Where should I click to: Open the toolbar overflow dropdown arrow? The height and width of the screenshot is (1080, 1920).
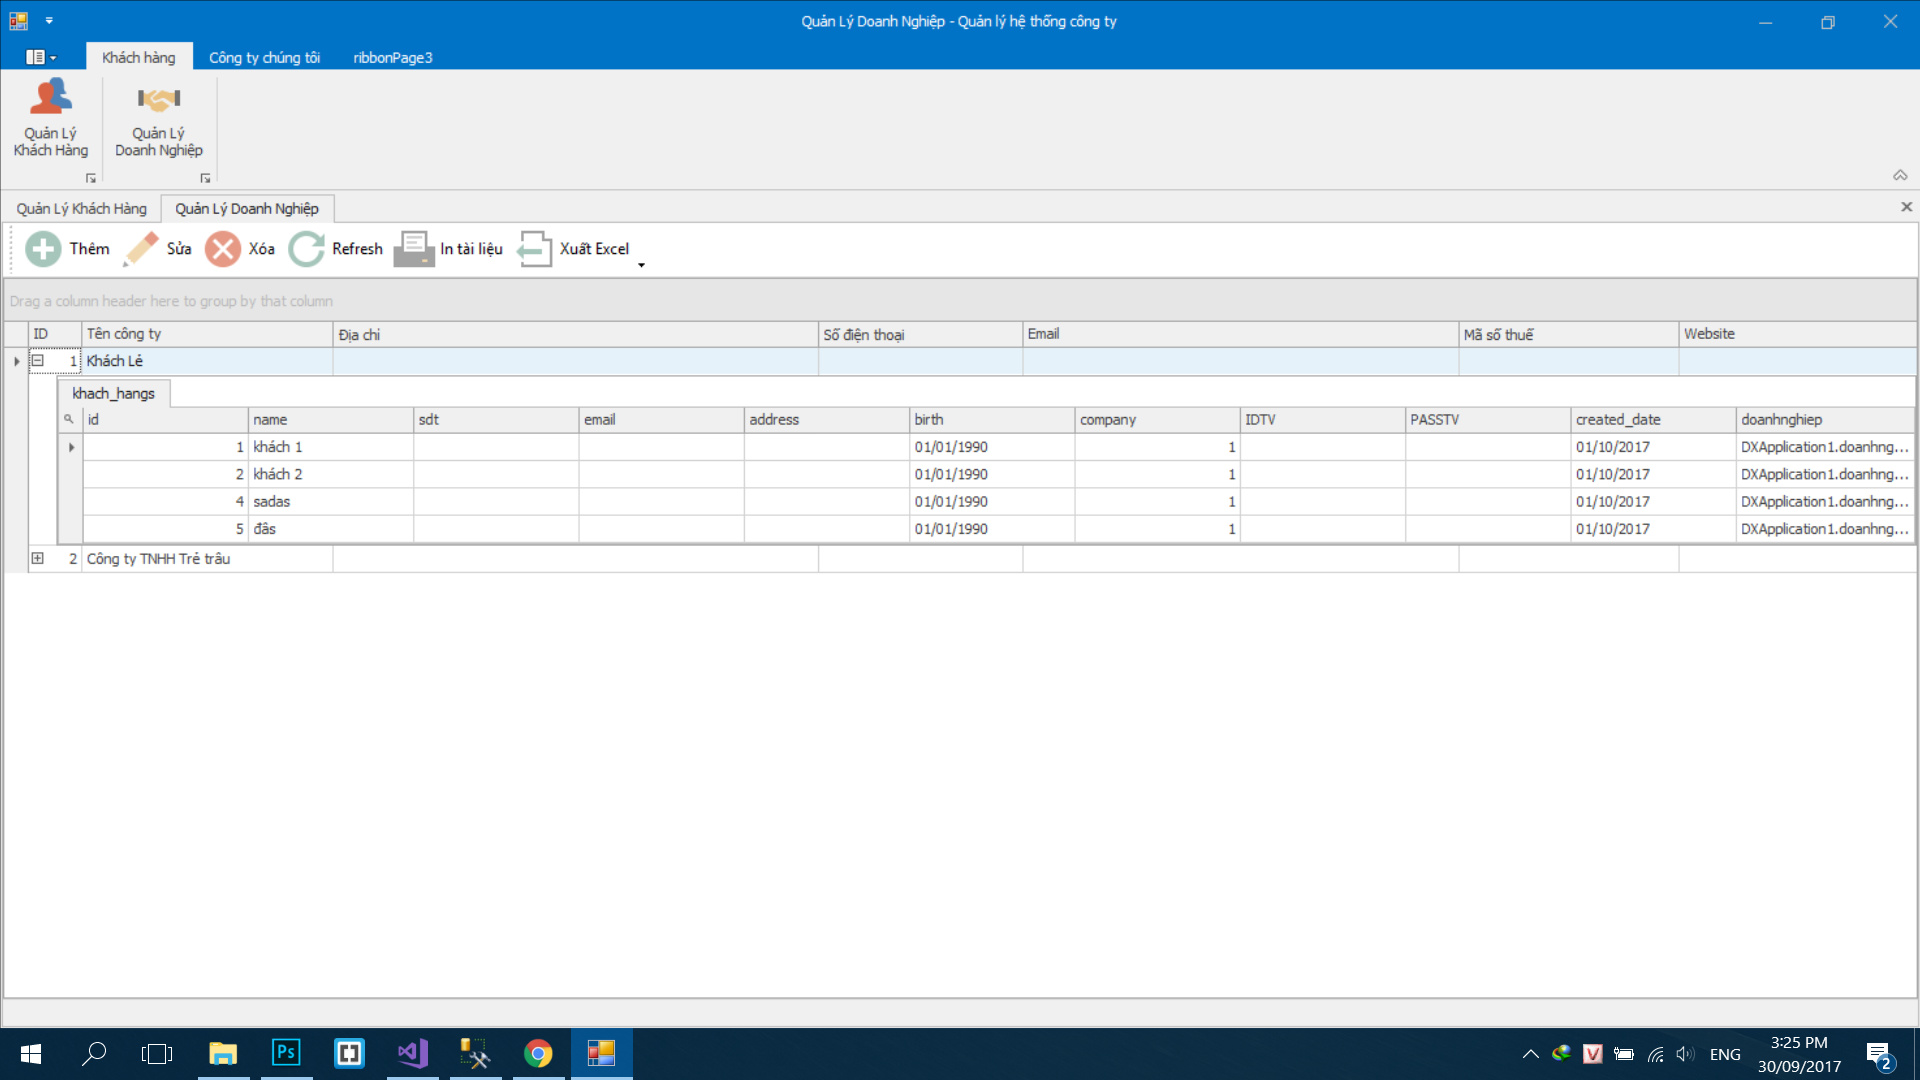tap(641, 265)
